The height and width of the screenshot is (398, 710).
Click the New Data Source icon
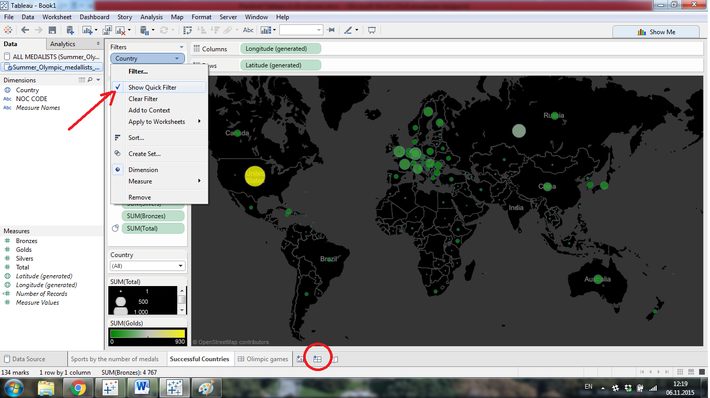(70, 30)
